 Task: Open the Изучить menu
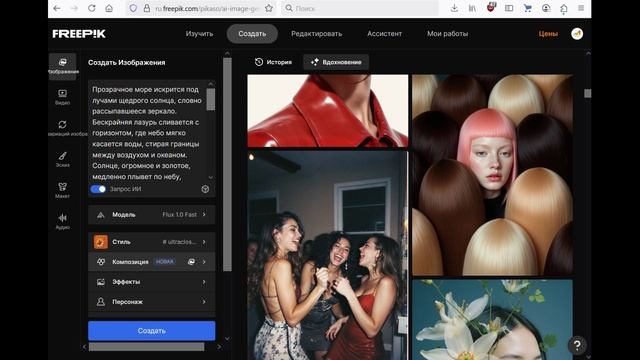(x=199, y=34)
